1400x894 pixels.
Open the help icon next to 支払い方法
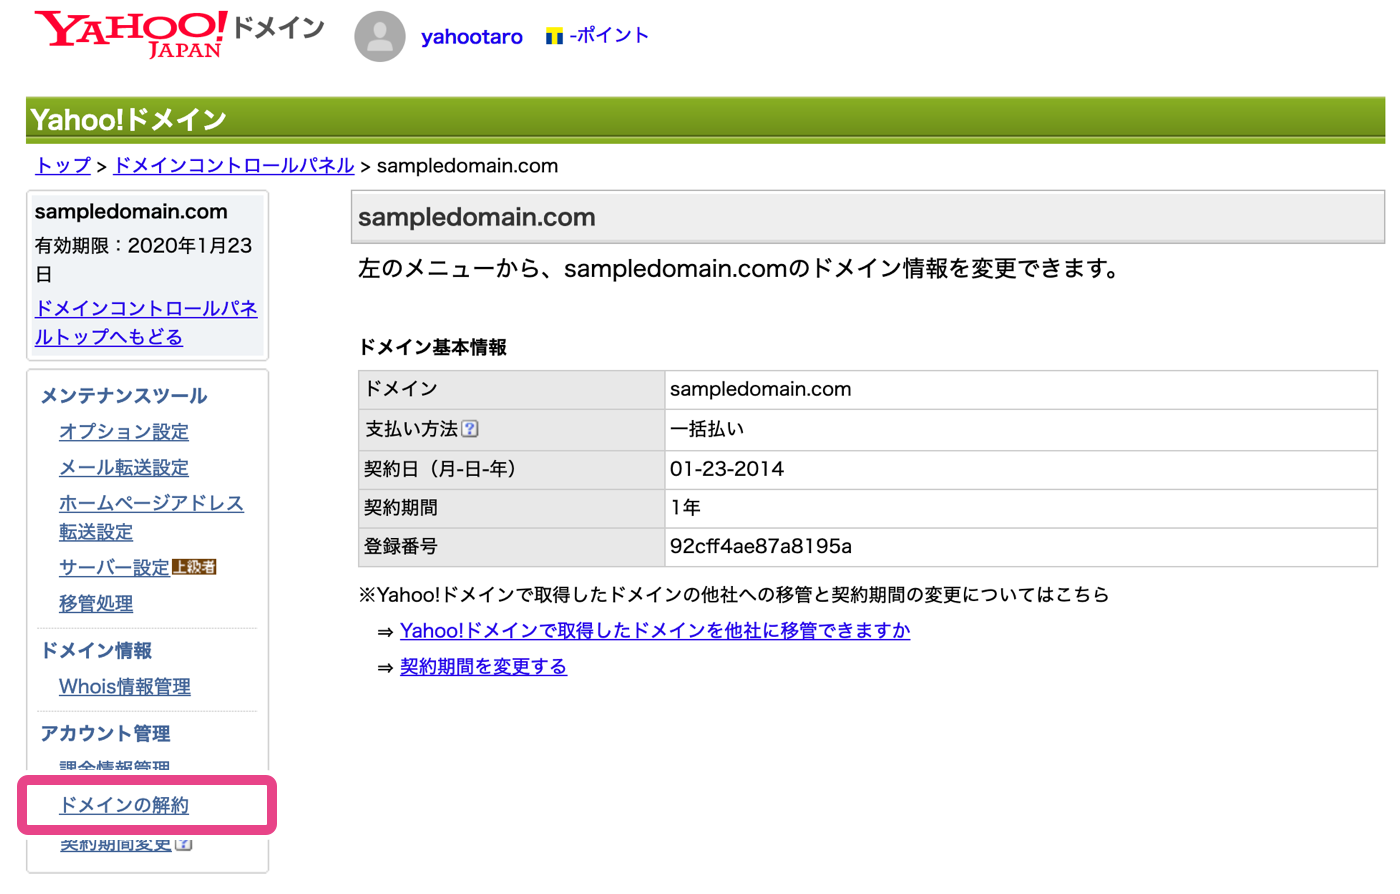470,429
